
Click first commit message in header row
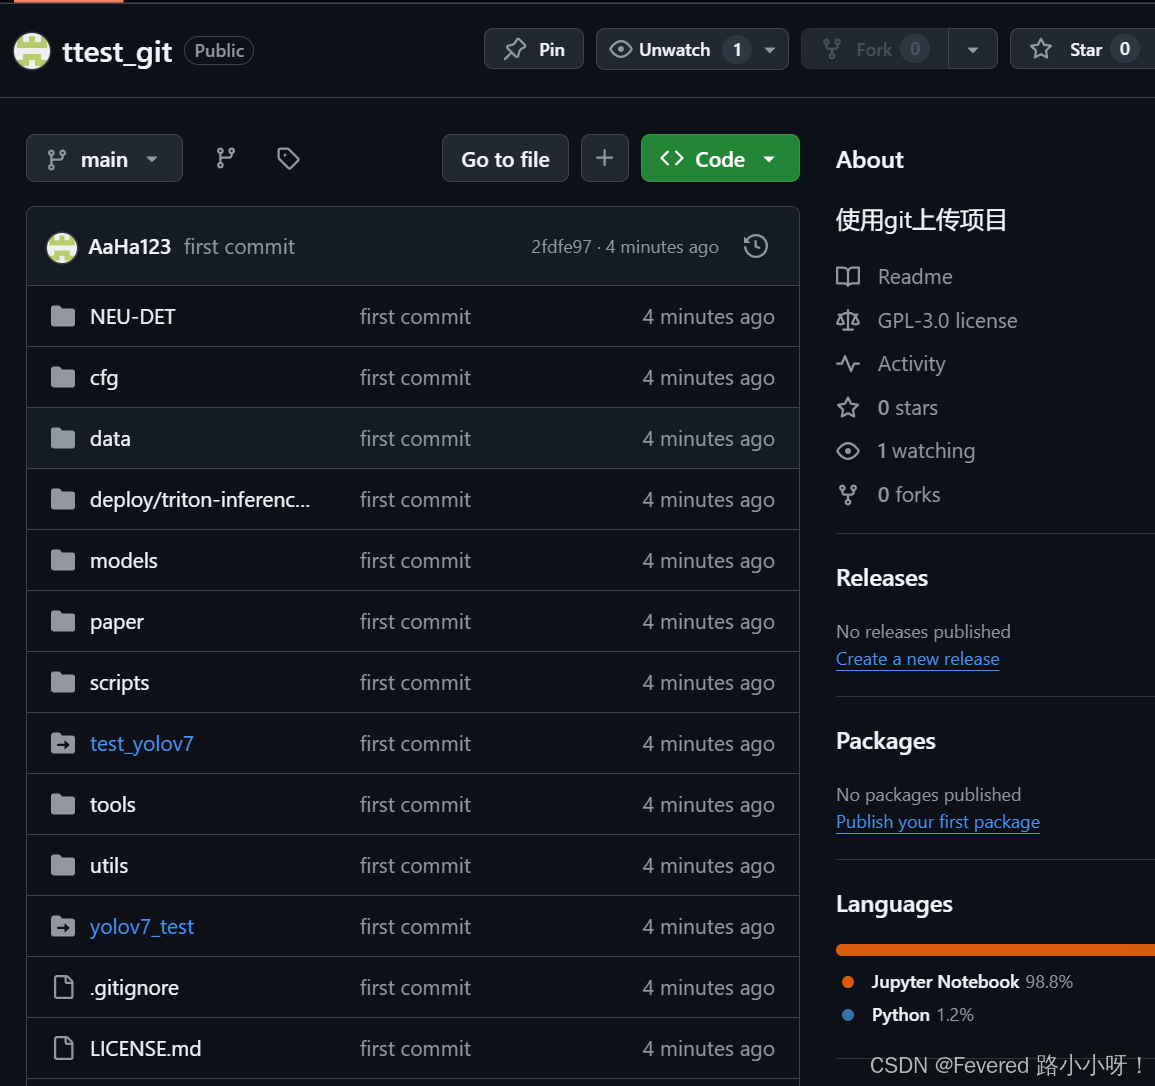point(239,247)
